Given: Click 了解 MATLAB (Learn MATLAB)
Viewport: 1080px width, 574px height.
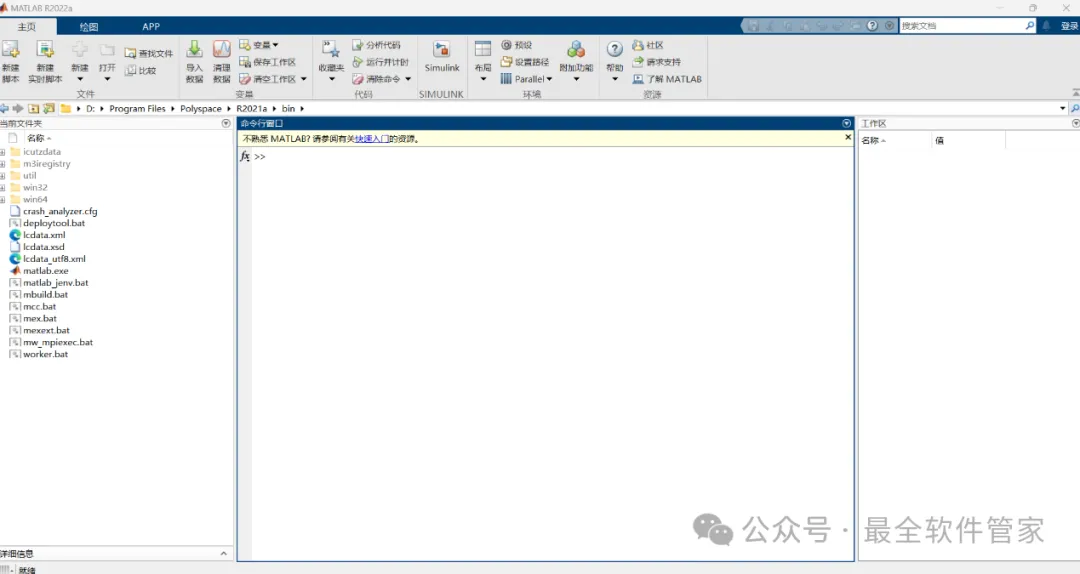Looking at the screenshot, I should [667, 79].
